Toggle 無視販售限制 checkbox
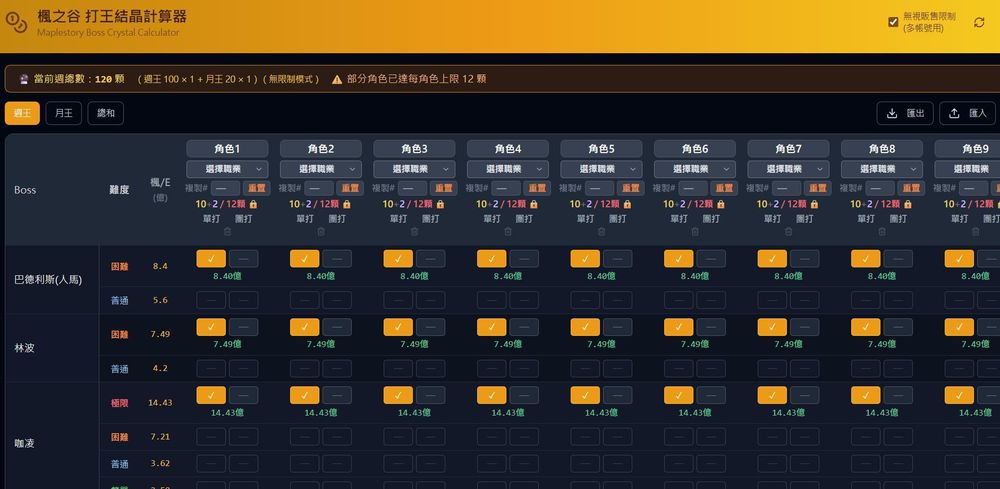1000x489 pixels. point(893,22)
